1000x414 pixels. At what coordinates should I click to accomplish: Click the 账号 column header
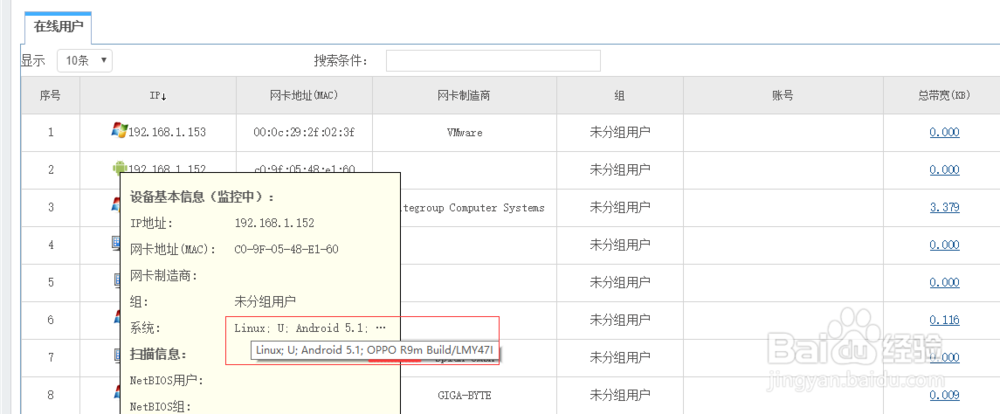(783, 96)
